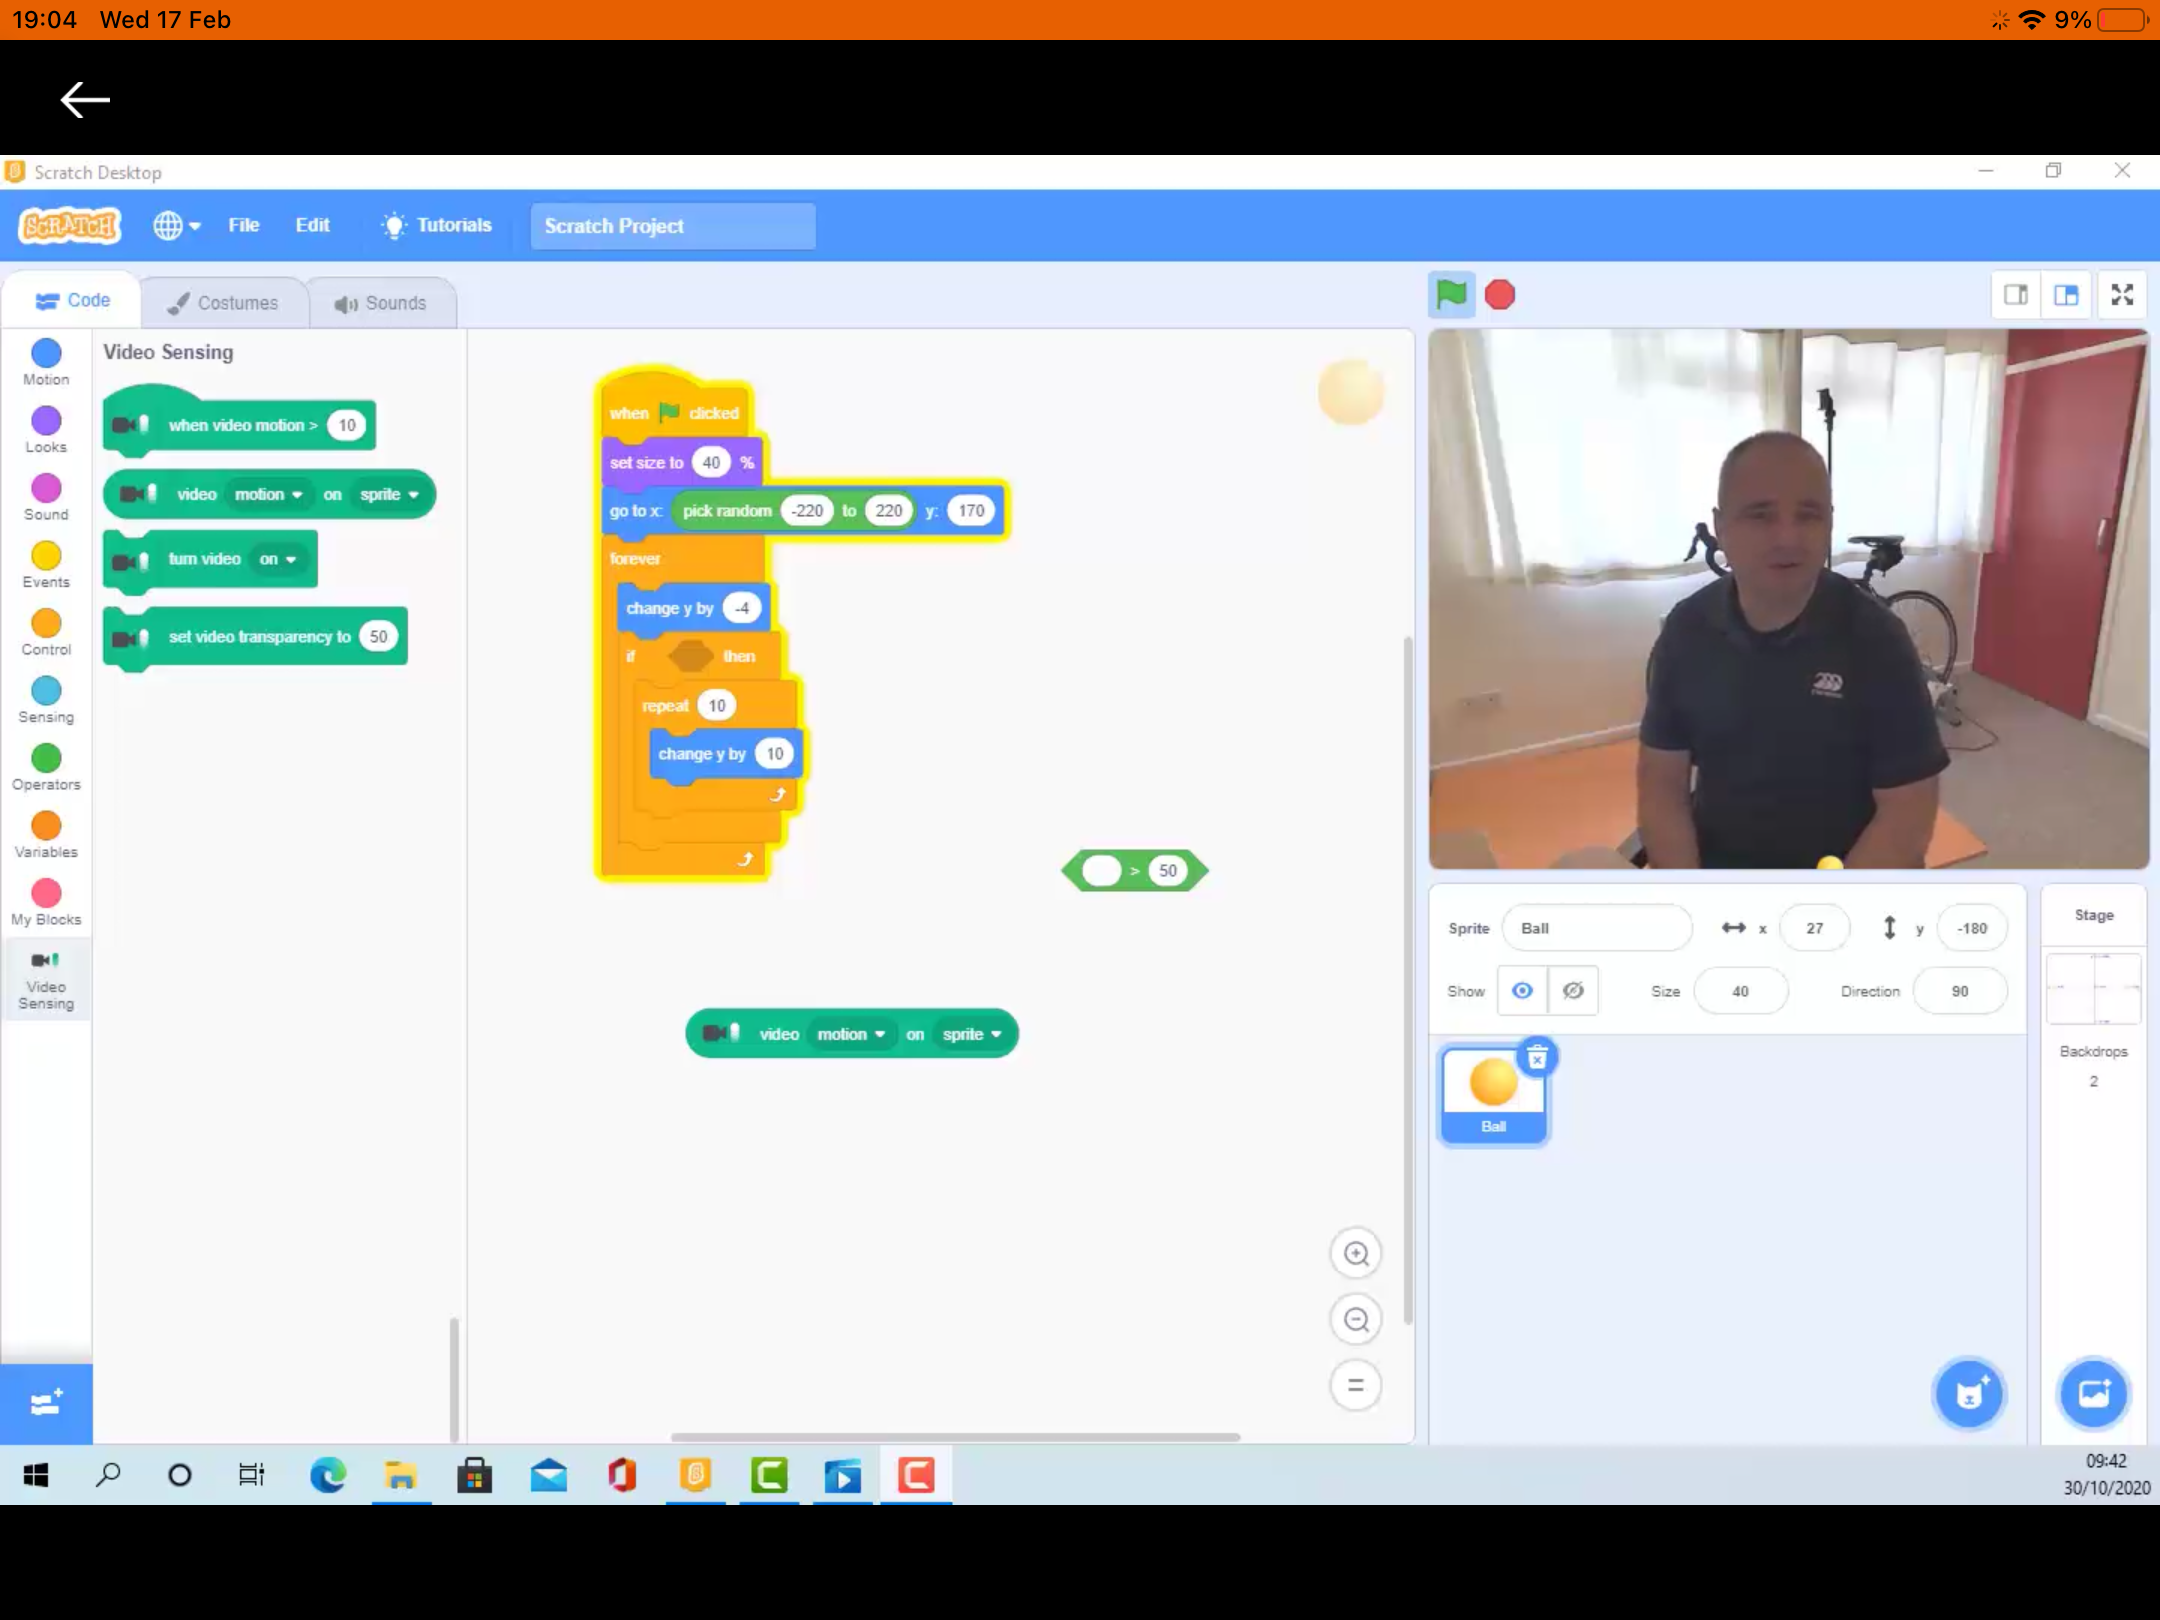This screenshot has height=1620, width=2160.
Task: Open the motion dropdown in the palette video block
Action: click(x=268, y=494)
